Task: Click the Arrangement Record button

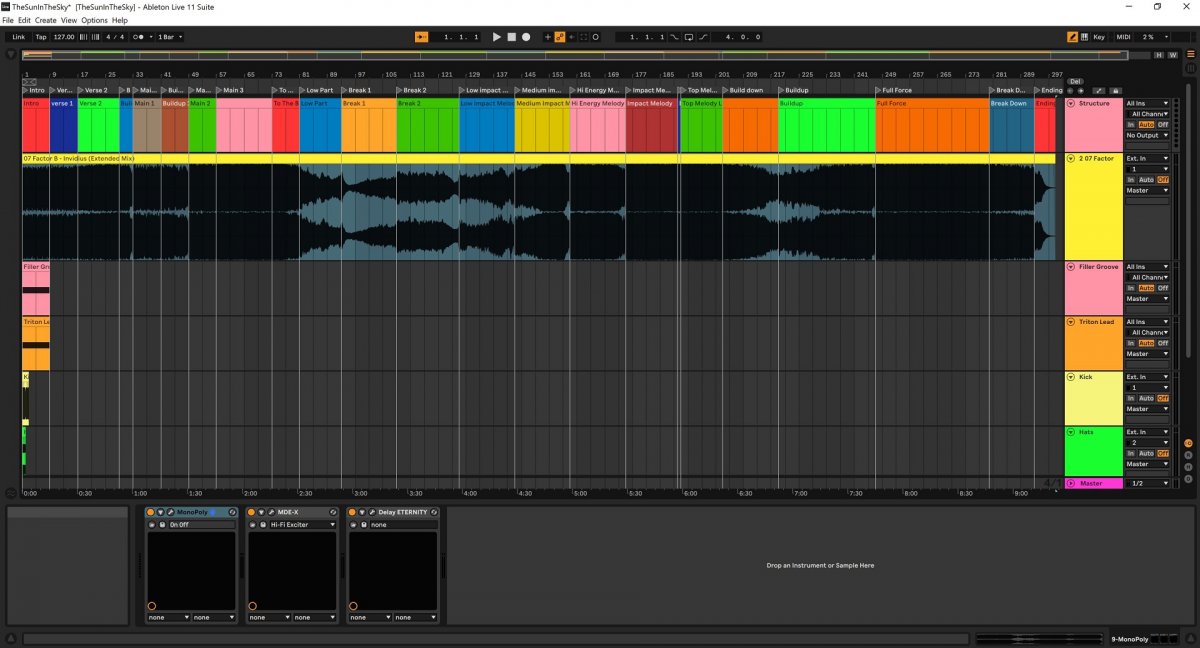Action: point(526,37)
